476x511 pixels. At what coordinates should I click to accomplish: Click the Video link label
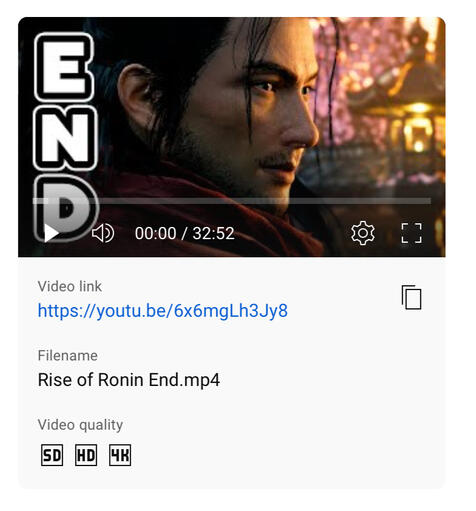[x=70, y=286]
